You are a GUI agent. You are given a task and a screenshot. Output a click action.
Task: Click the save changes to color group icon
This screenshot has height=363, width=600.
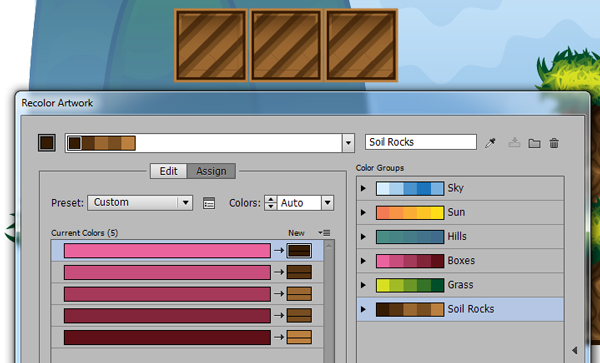point(514,143)
